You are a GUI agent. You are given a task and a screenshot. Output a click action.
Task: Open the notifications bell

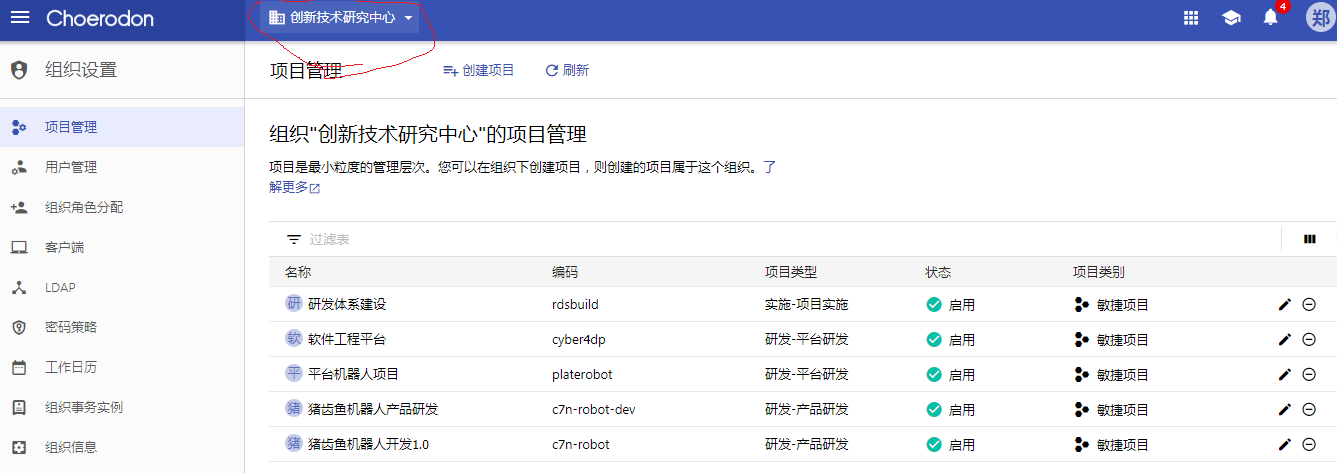[x=1271, y=18]
